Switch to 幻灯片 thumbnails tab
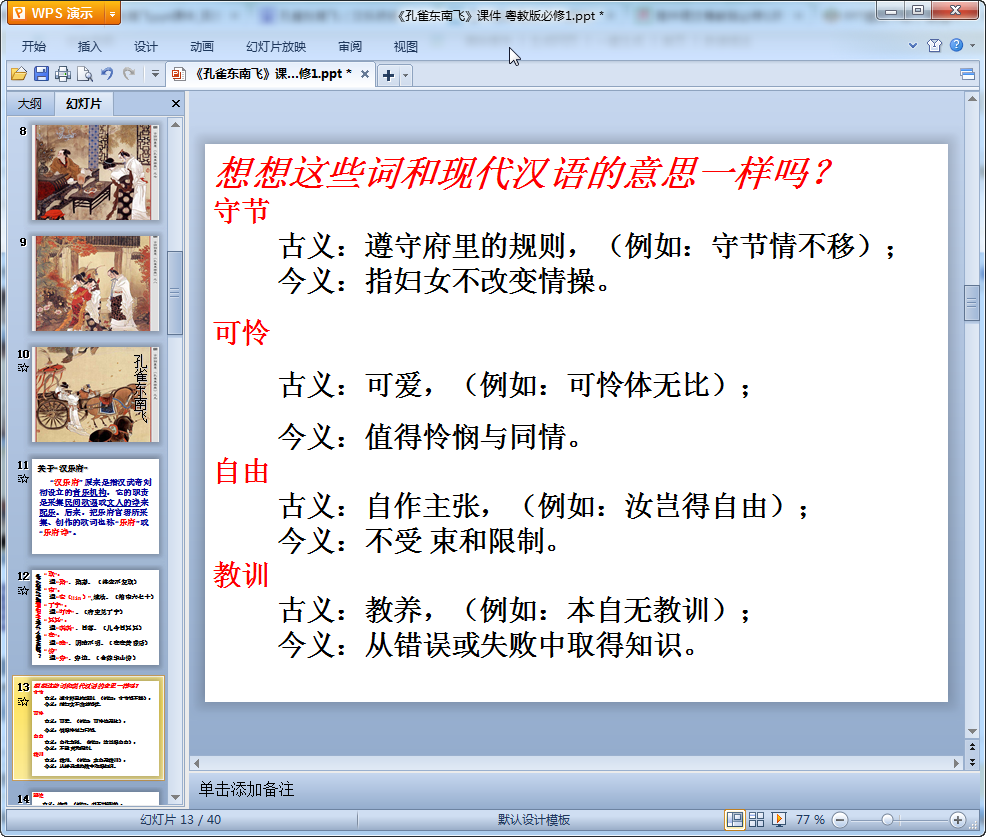 pos(84,104)
